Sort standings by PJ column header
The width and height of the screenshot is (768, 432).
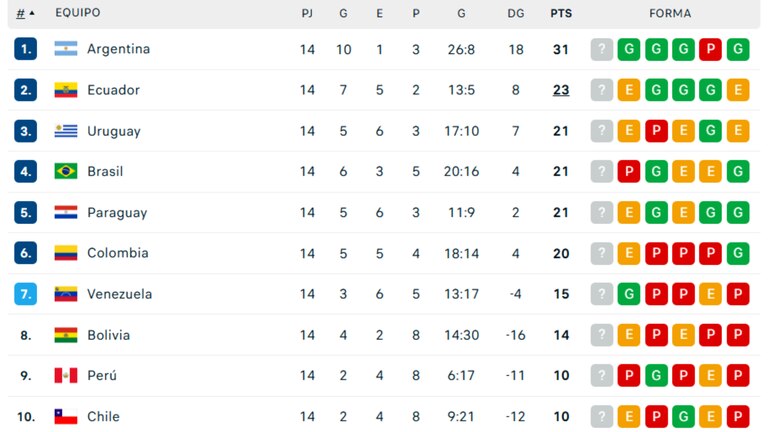(x=307, y=13)
